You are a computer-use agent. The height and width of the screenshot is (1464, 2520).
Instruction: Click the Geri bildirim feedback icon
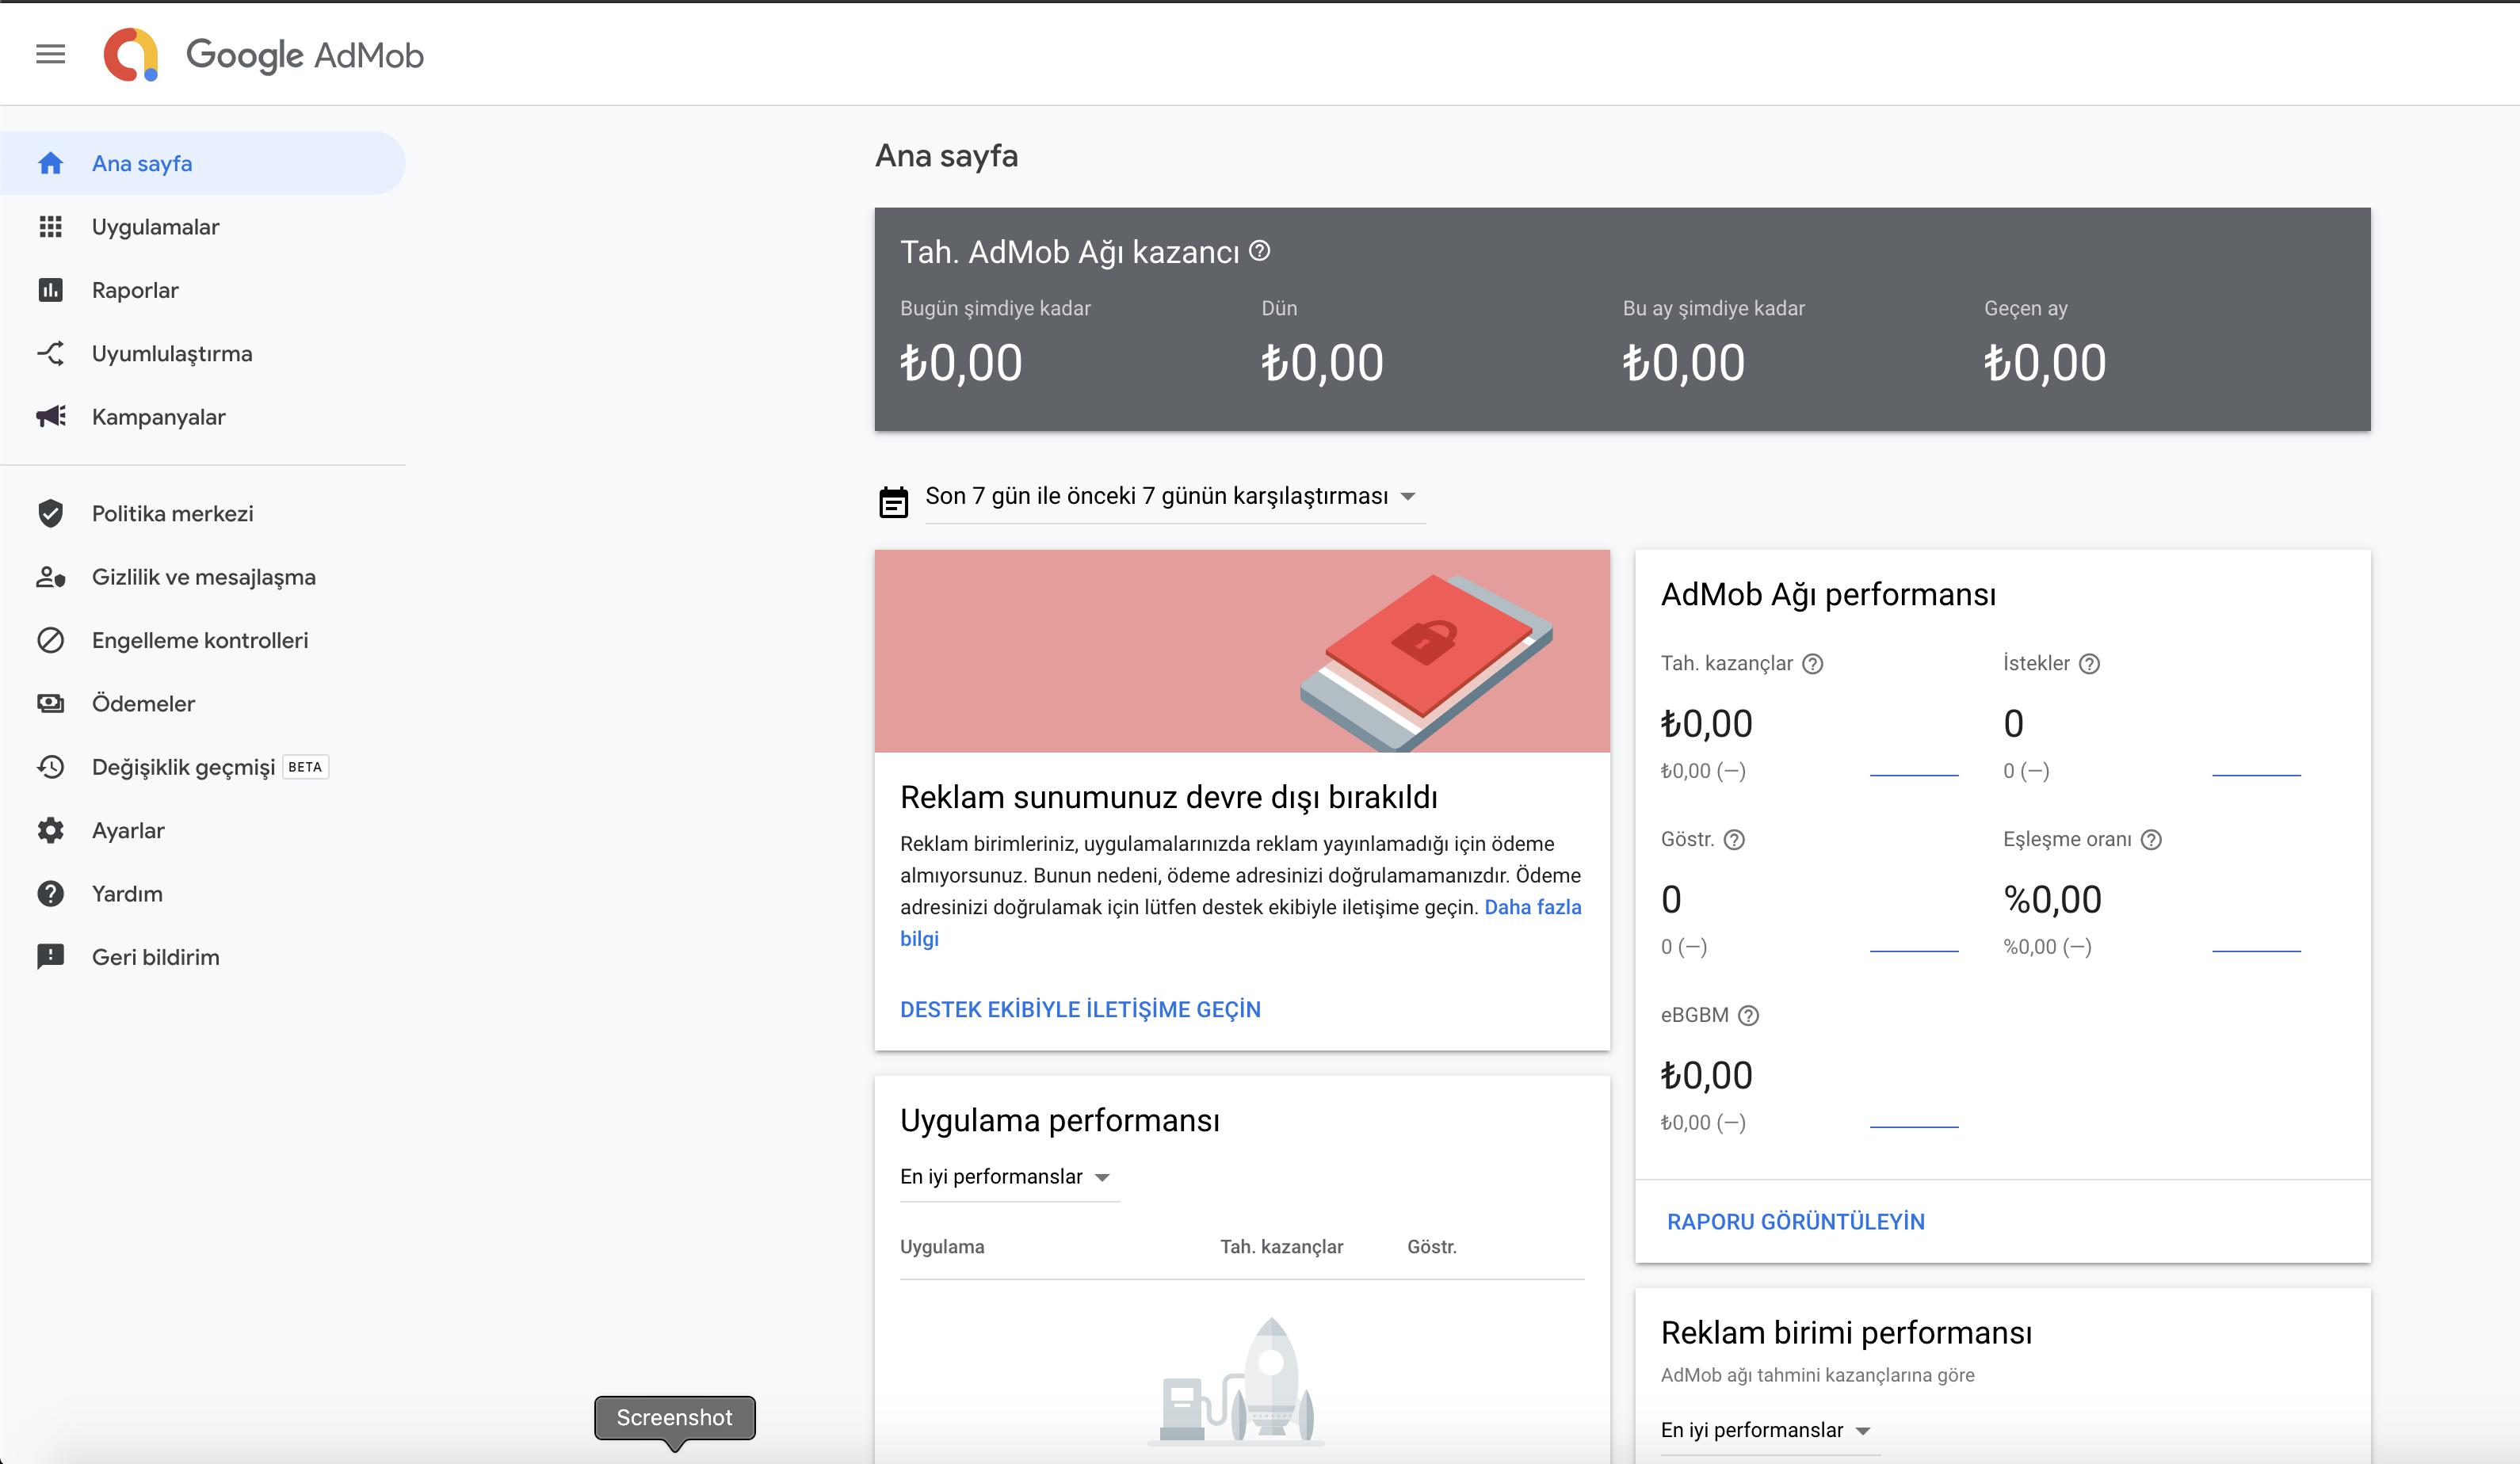(x=50, y=957)
